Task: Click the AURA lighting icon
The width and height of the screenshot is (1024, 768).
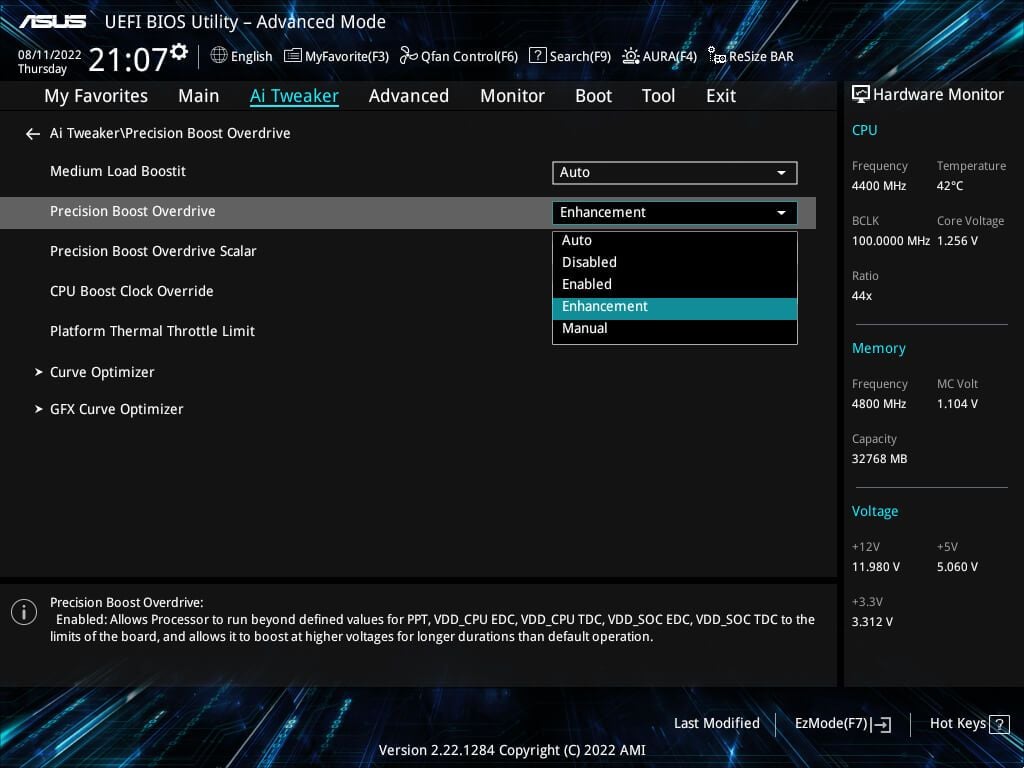Action: pos(630,56)
